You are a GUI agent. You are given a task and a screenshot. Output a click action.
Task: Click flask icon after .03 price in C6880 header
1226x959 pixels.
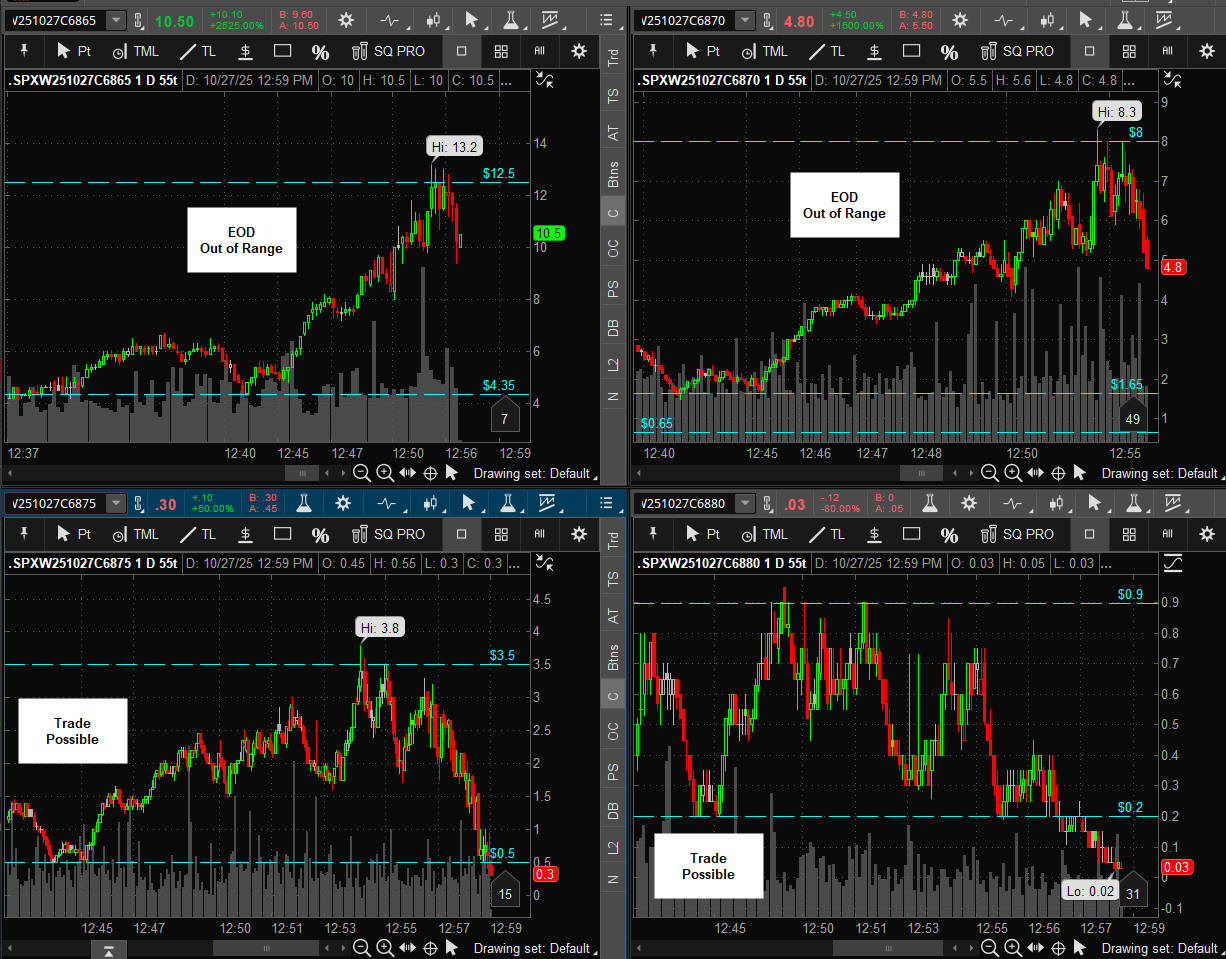pos(929,503)
